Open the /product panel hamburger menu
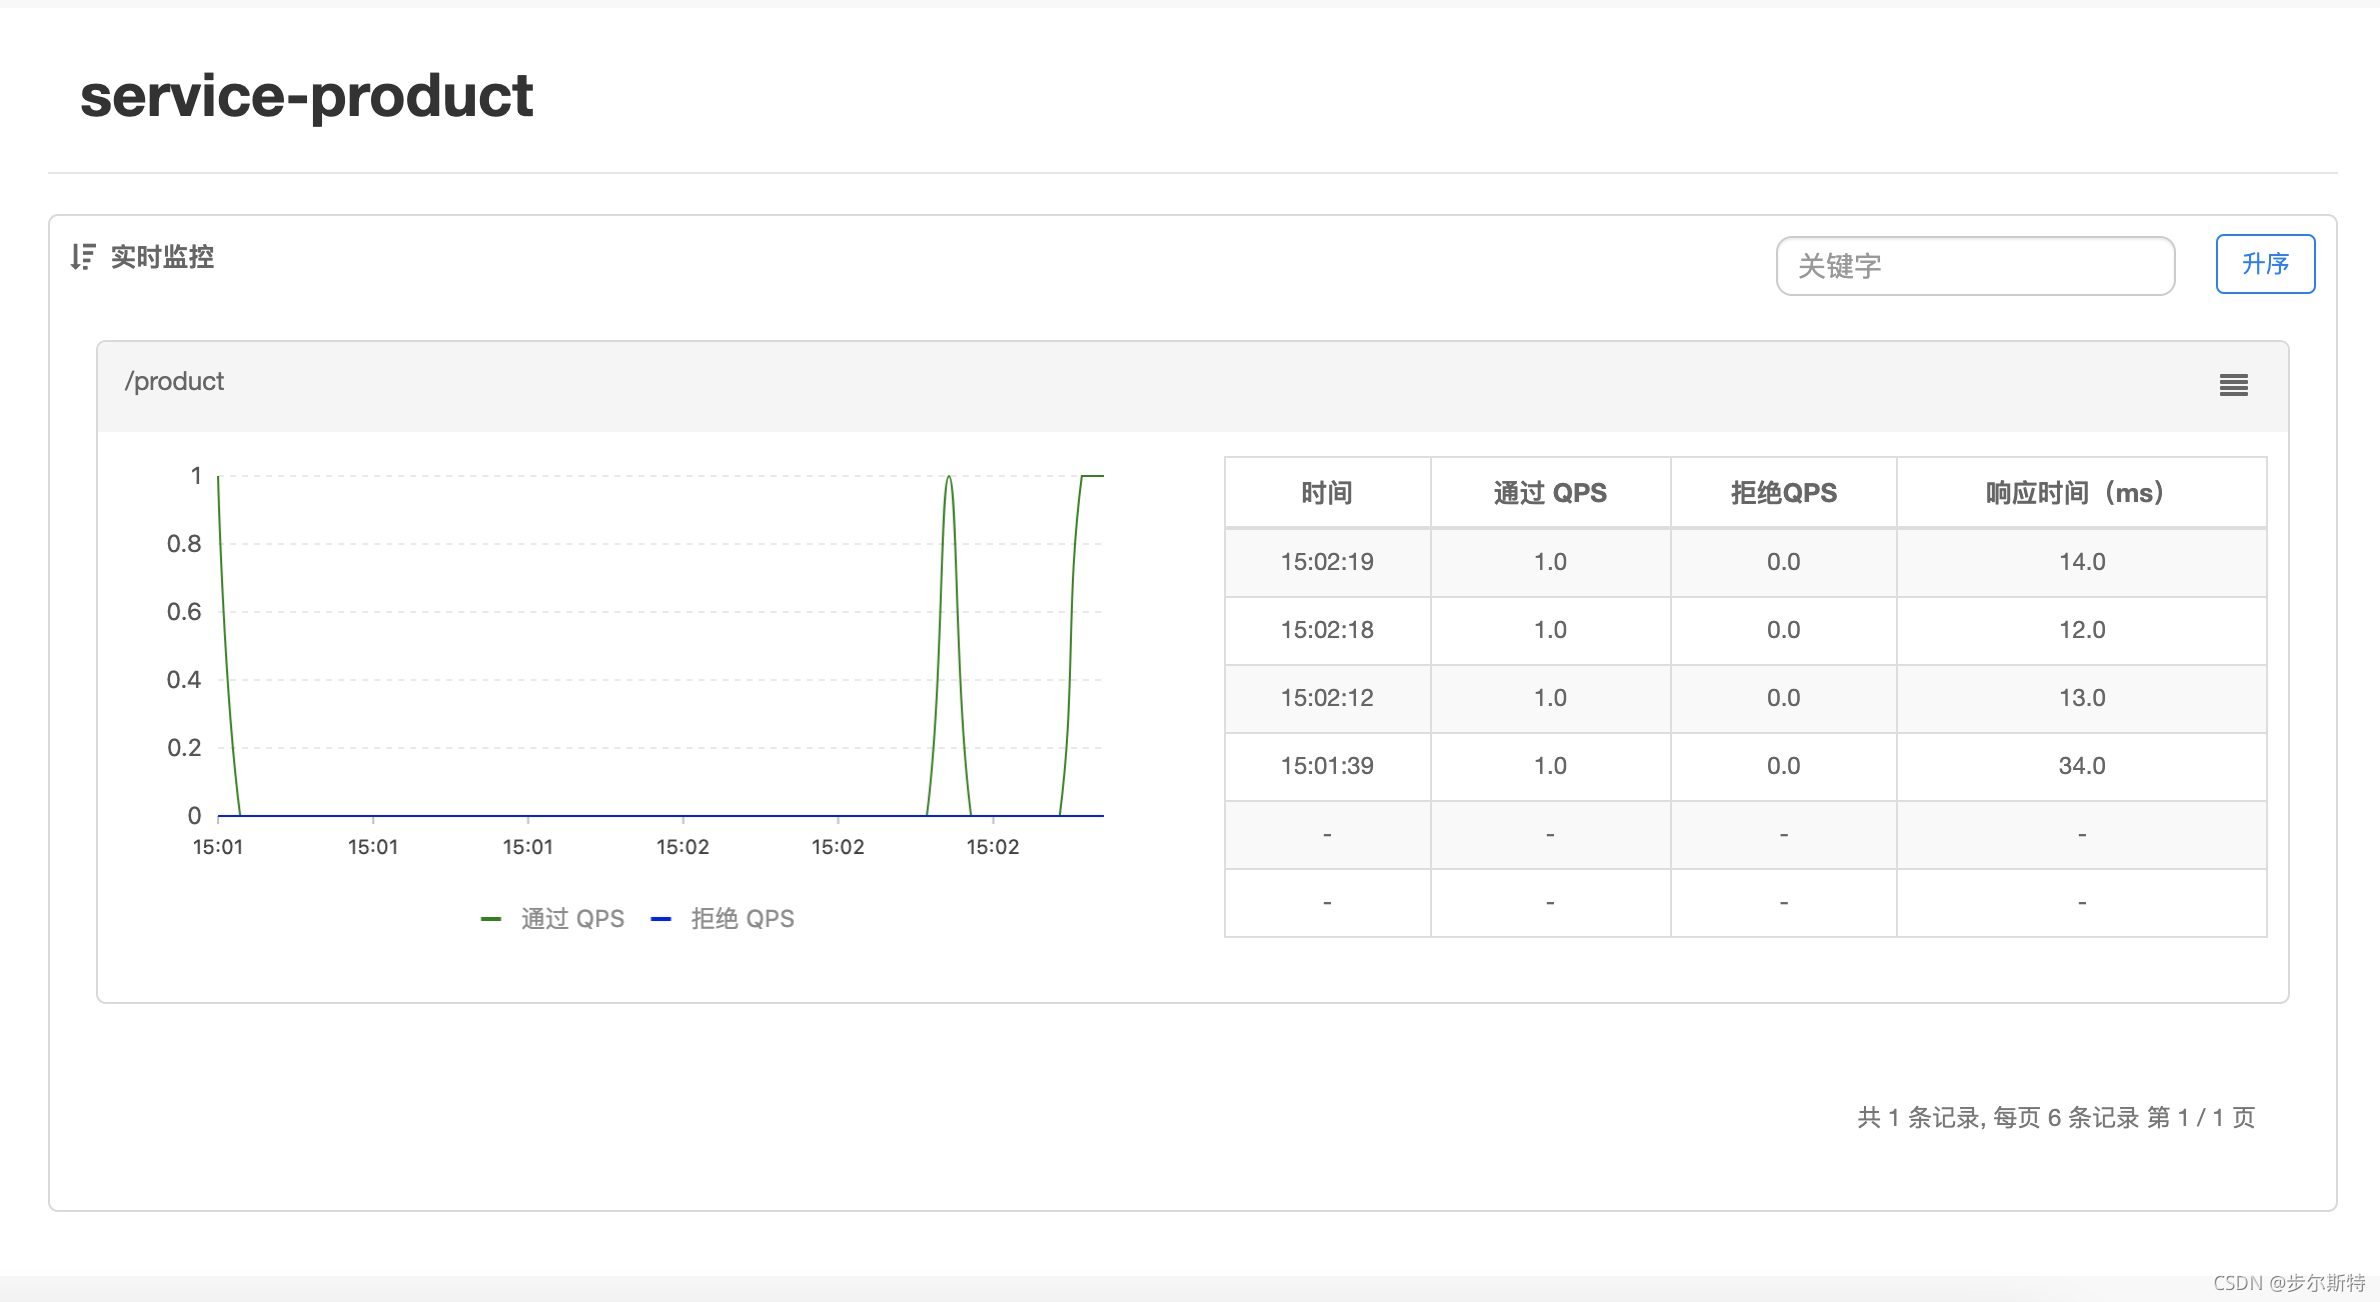 click(2233, 385)
